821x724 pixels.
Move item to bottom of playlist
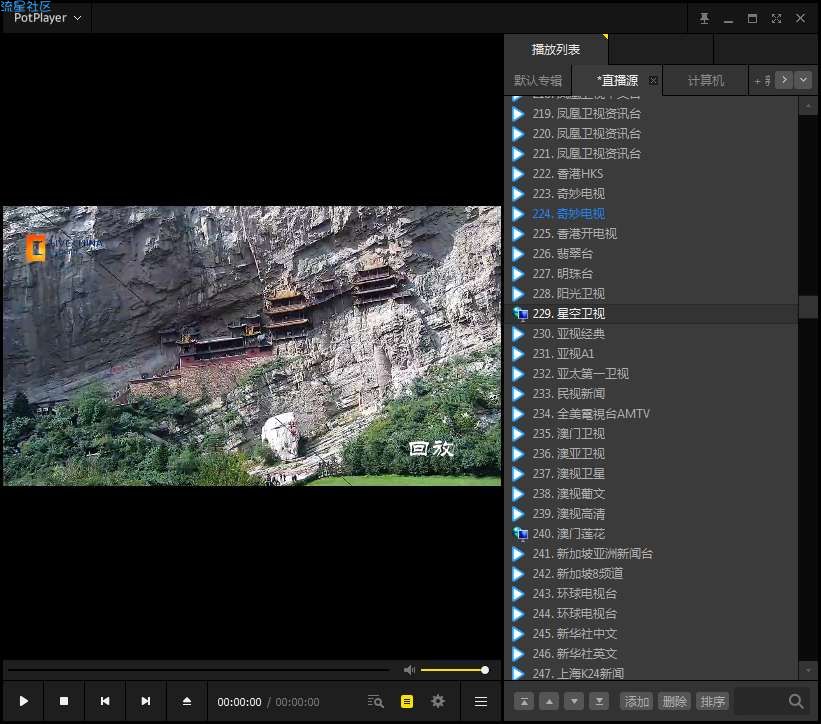pos(600,701)
